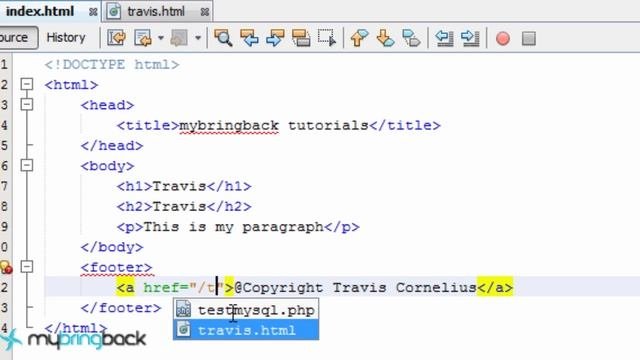This screenshot has height=360, width=640.
Task: Shift line left
Action: [444, 38]
